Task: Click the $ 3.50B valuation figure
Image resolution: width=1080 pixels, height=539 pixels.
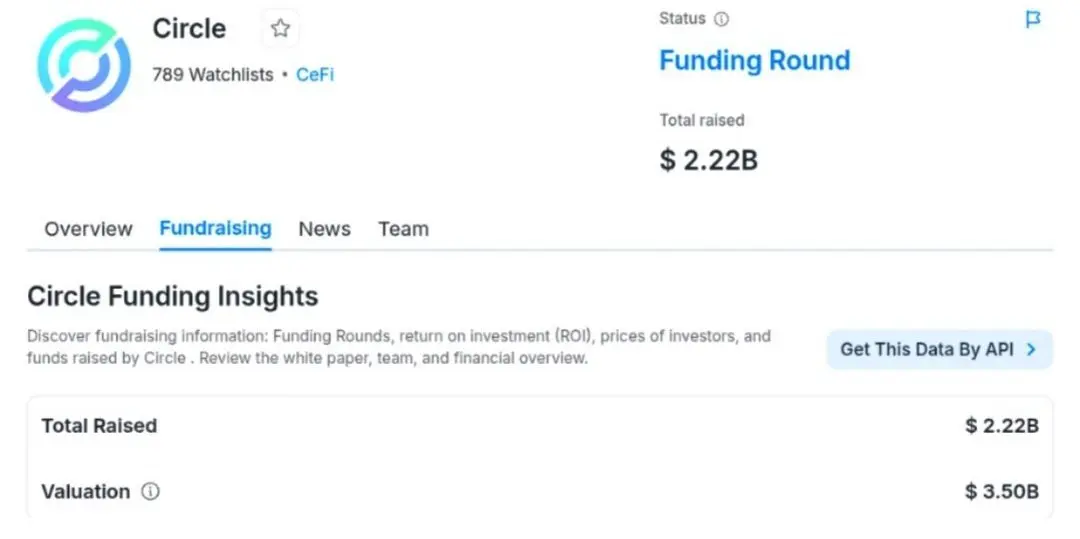Action: tap(1001, 492)
